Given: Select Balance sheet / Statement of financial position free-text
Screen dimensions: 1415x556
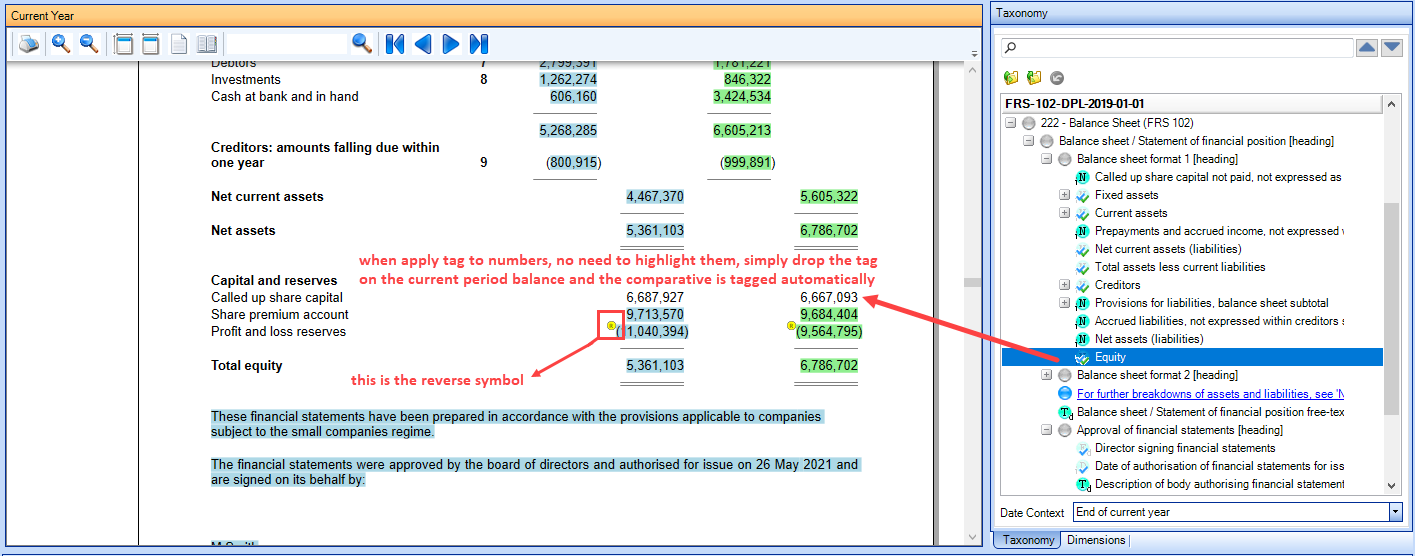Looking at the screenshot, I should point(1210,411).
